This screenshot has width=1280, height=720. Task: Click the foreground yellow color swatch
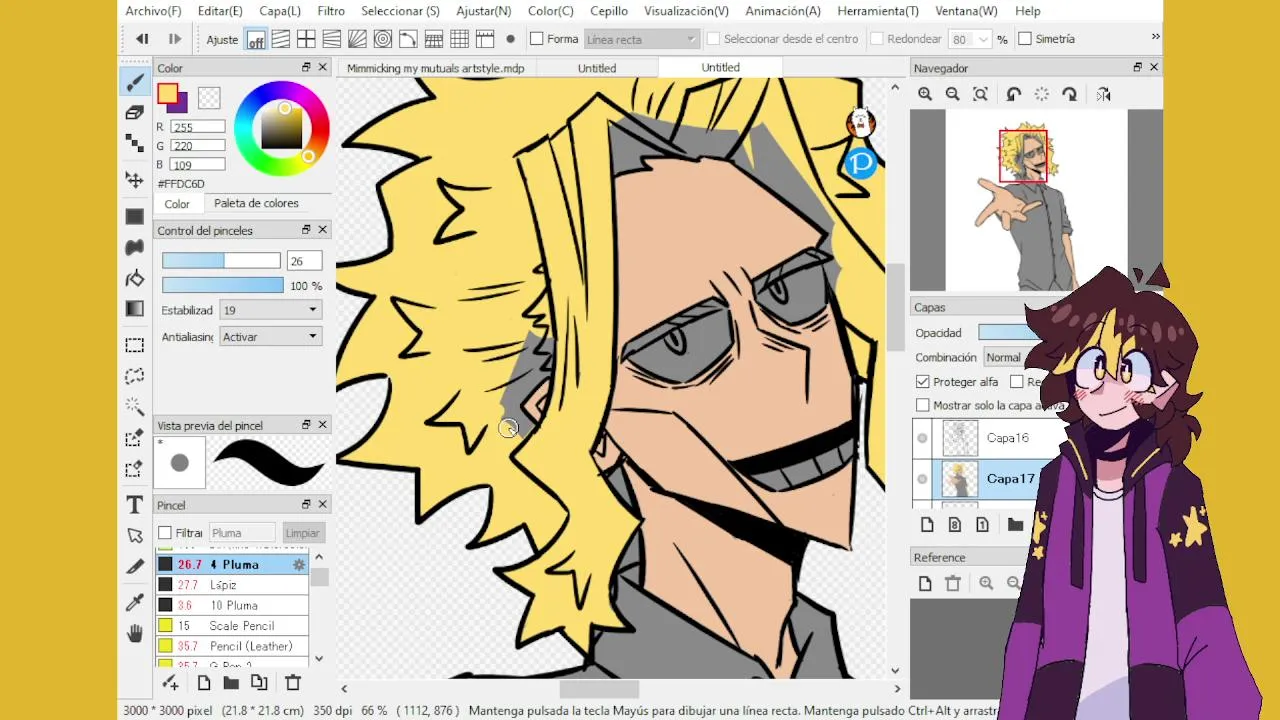(167, 94)
